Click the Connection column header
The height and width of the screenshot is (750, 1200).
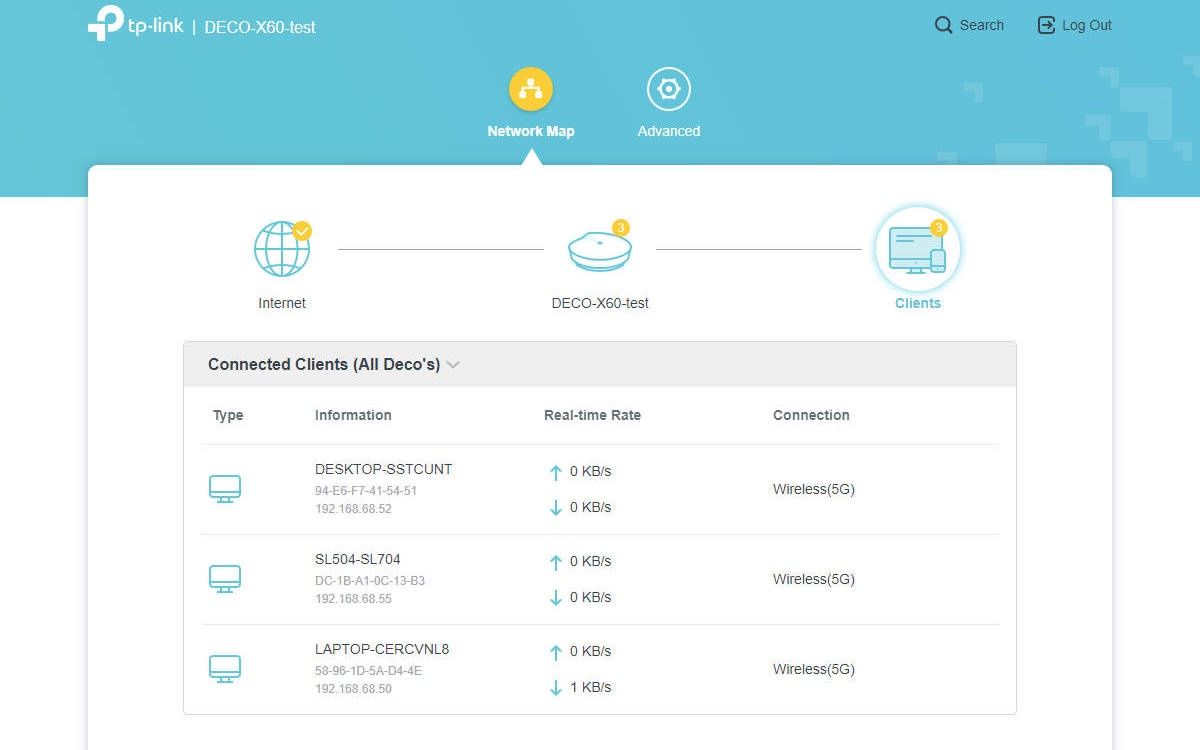click(811, 415)
